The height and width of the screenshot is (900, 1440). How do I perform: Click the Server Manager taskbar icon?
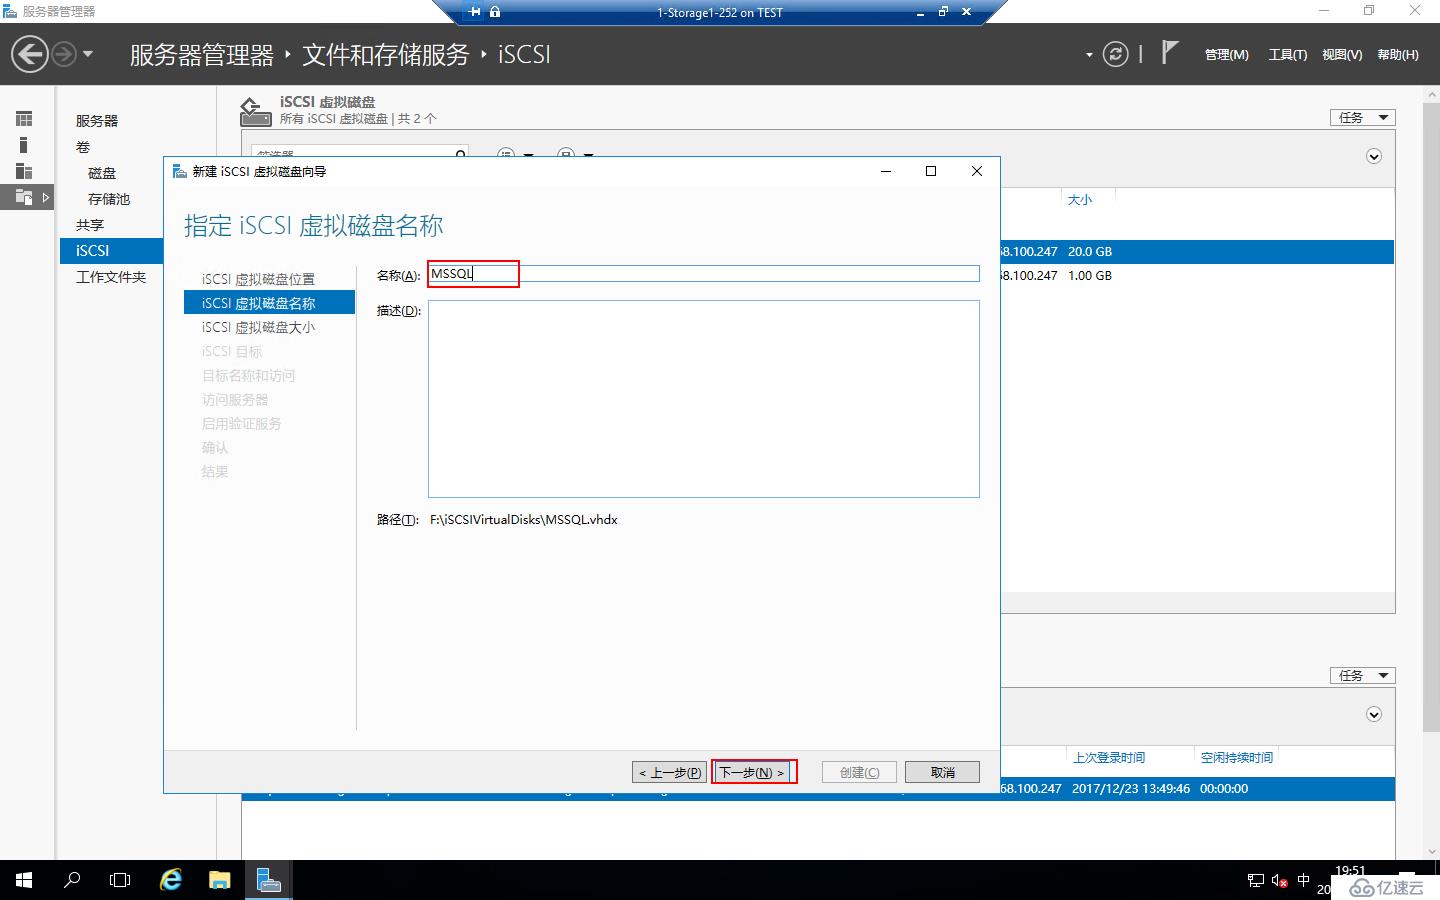pyautogui.click(x=268, y=880)
